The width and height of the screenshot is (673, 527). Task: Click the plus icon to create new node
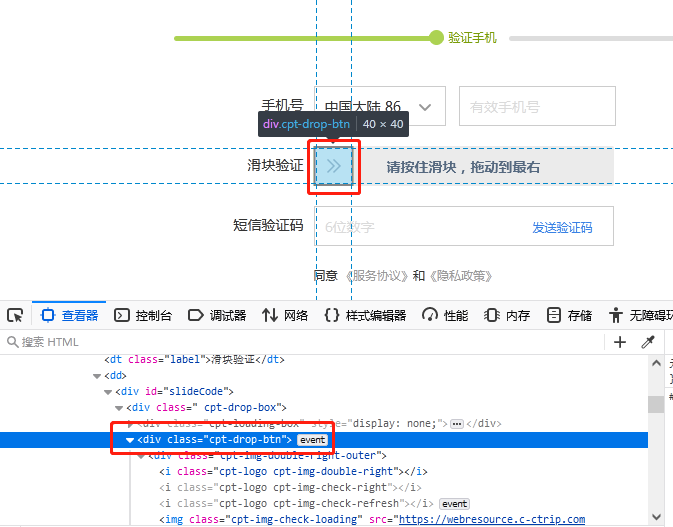click(620, 342)
